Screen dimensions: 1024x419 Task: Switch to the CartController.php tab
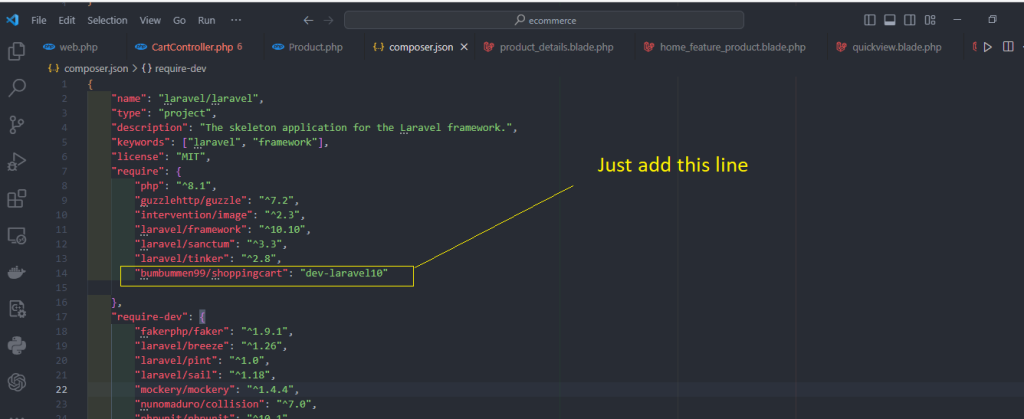click(193, 47)
